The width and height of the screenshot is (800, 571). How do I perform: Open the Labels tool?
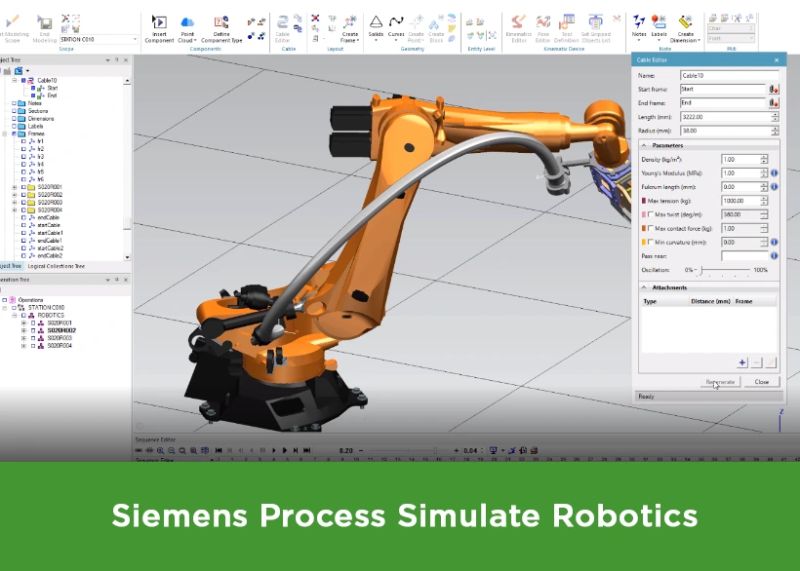pos(659,22)
